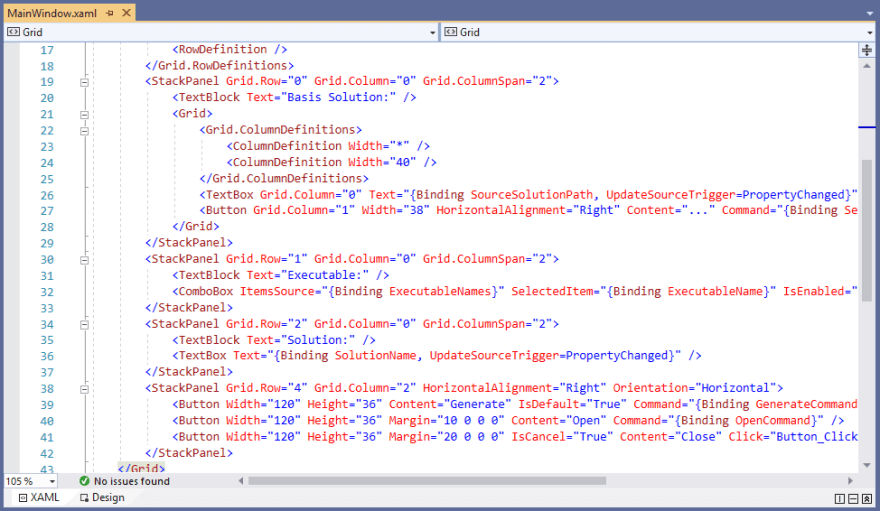The image size is (880, 511).
Task: Click SourceSolutionPath binding on line 26
Action: (531, 195)
